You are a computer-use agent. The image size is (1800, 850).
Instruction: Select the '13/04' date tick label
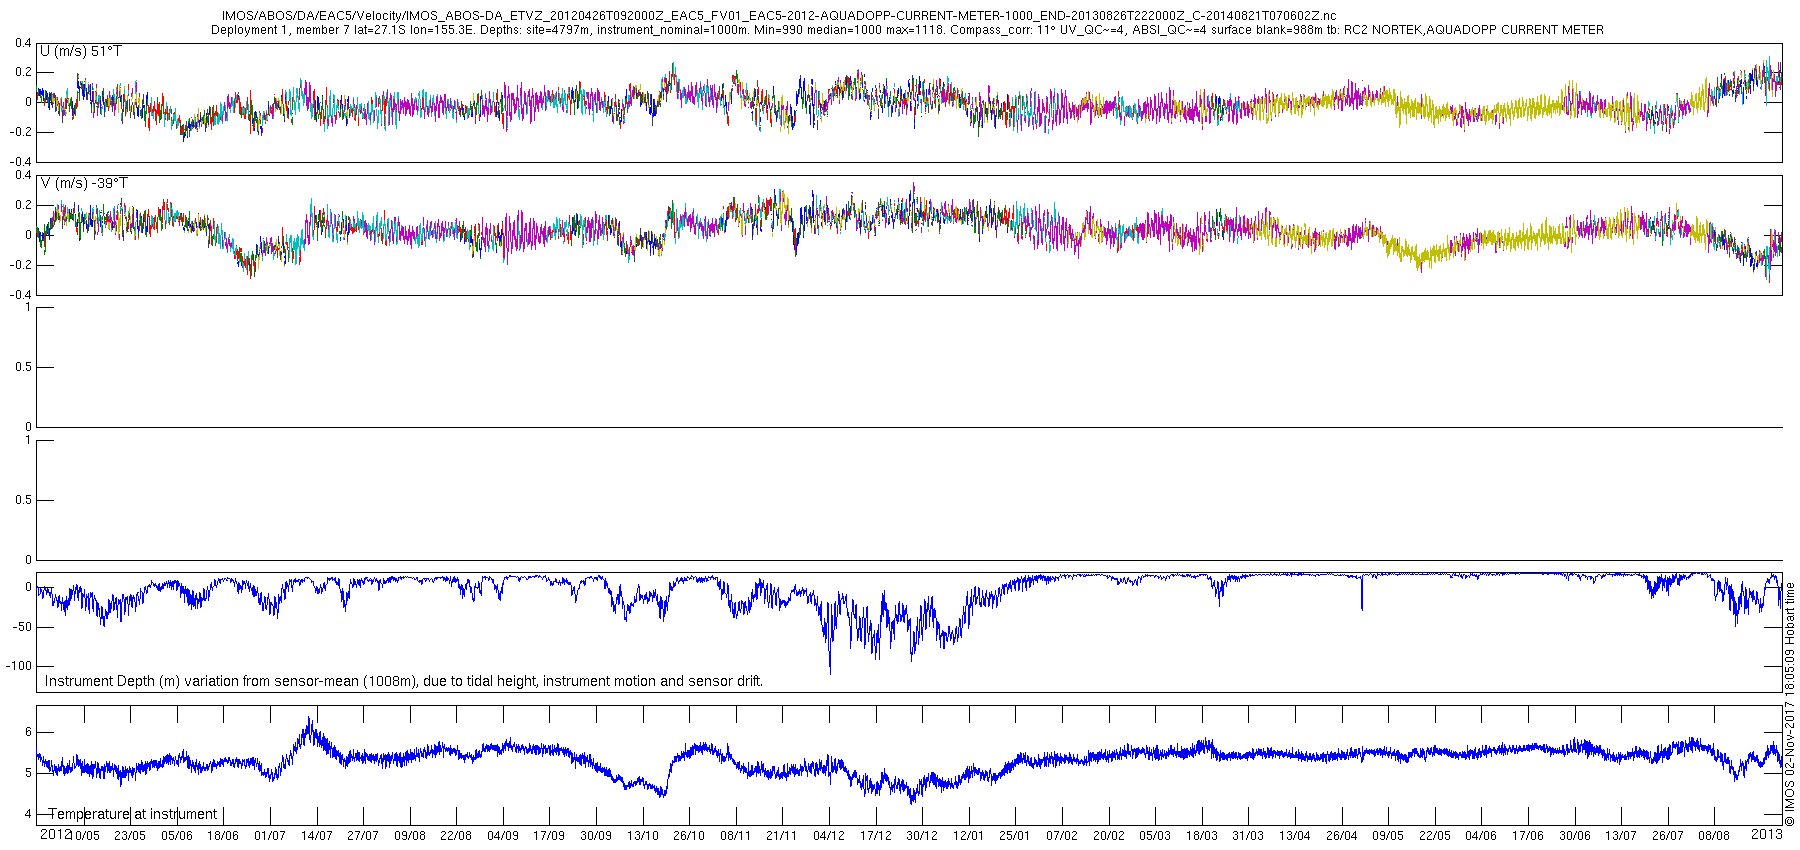point(1295,836)
